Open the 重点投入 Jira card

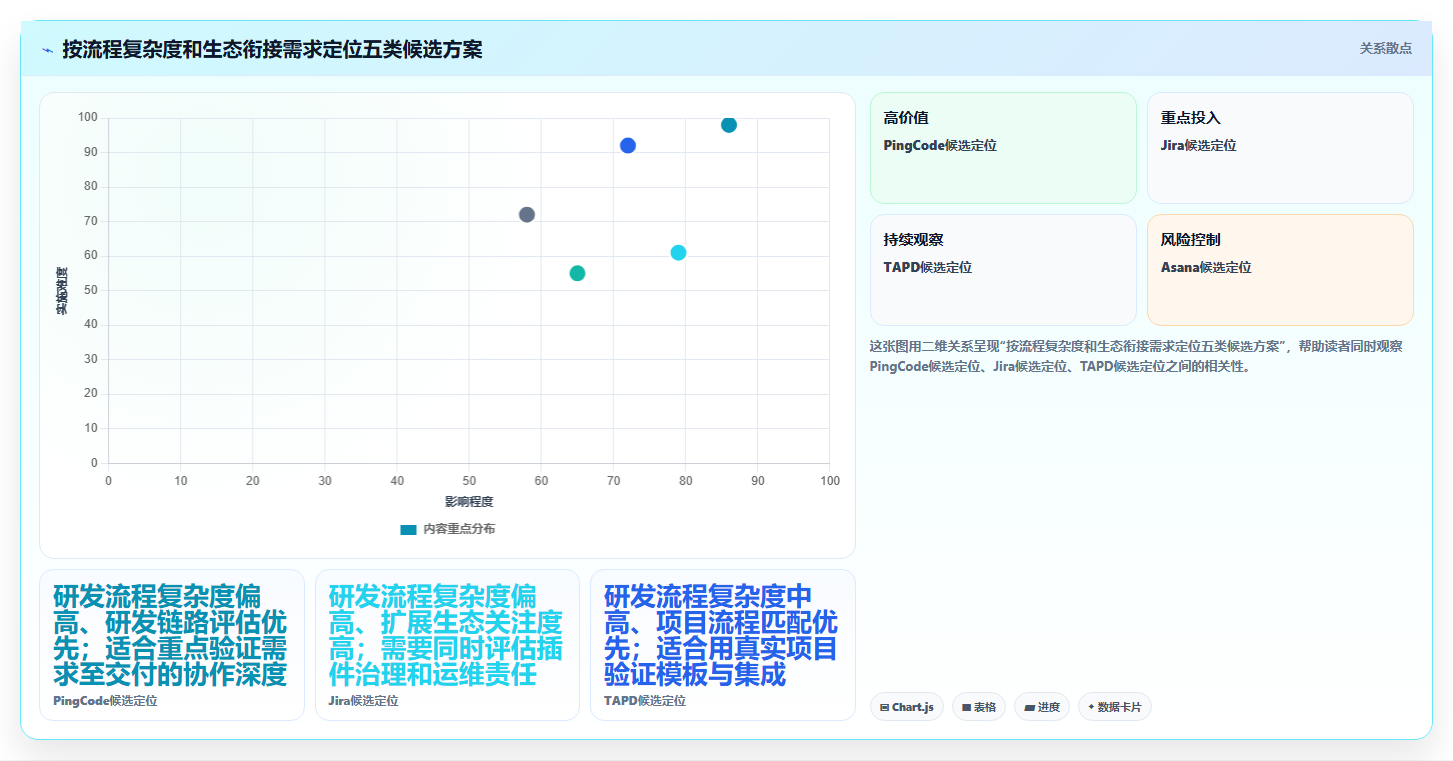(1280, 148)
